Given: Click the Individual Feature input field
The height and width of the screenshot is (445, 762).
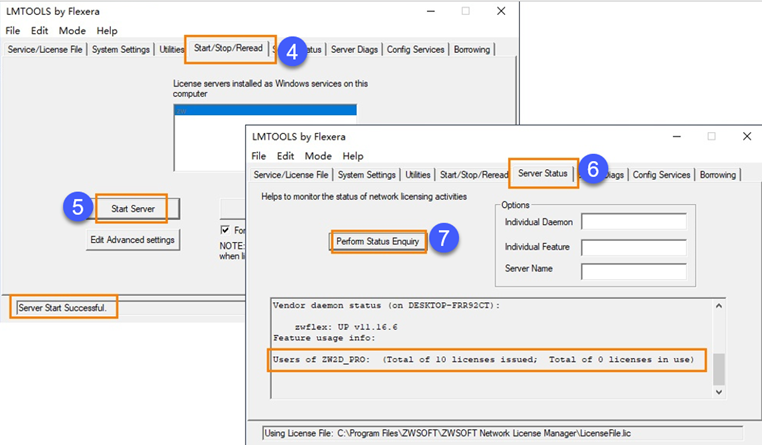Looking at the screenshot, I should pos(634,247).
